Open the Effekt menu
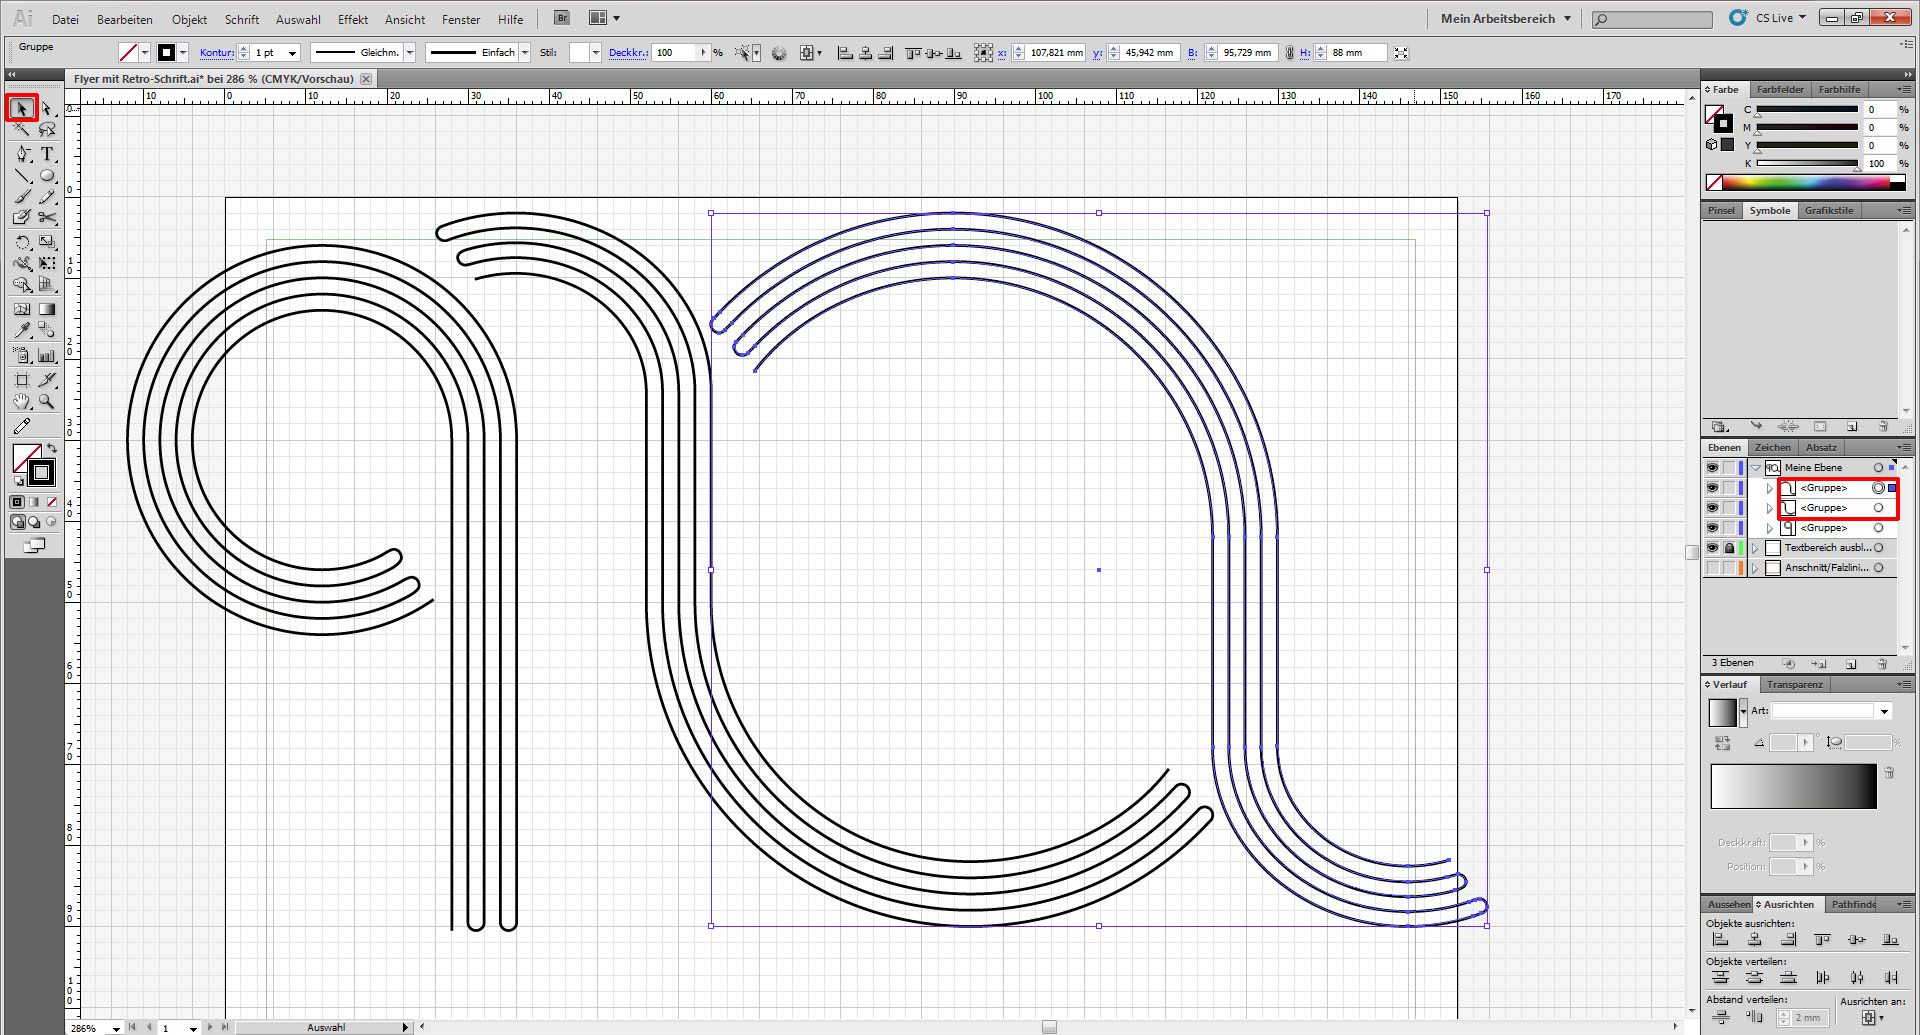This screenshot has width=1920, height=1035. pyautogui.click(x=352, y=19)
